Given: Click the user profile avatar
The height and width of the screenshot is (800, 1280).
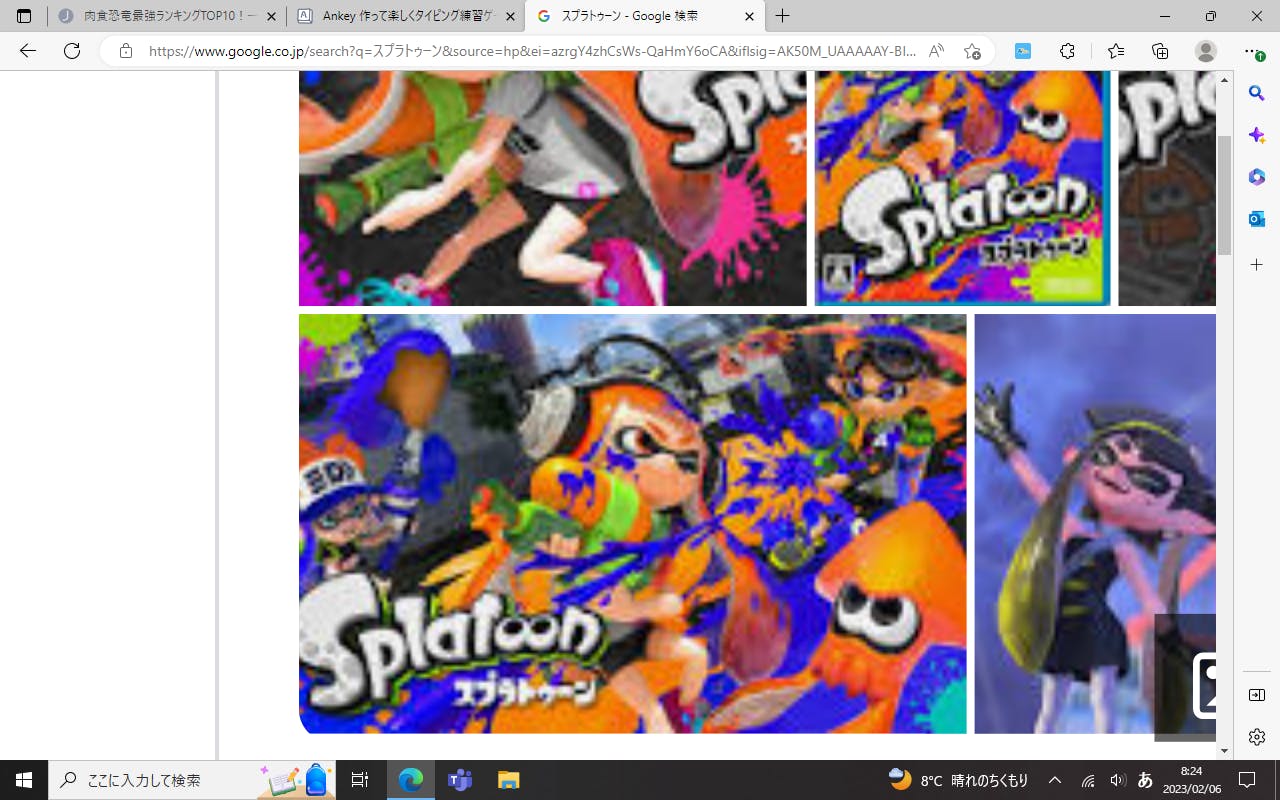Looking at the screenshot, I should [1206, 51].
